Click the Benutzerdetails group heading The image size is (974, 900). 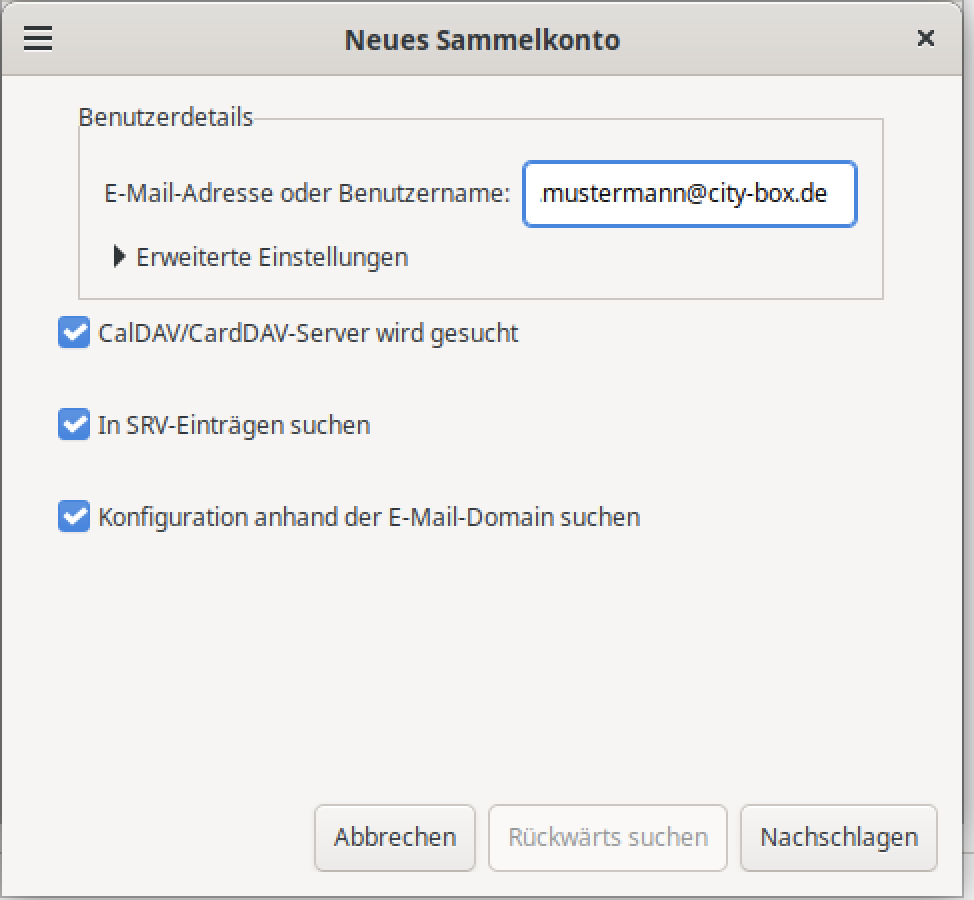click(166, 118)
